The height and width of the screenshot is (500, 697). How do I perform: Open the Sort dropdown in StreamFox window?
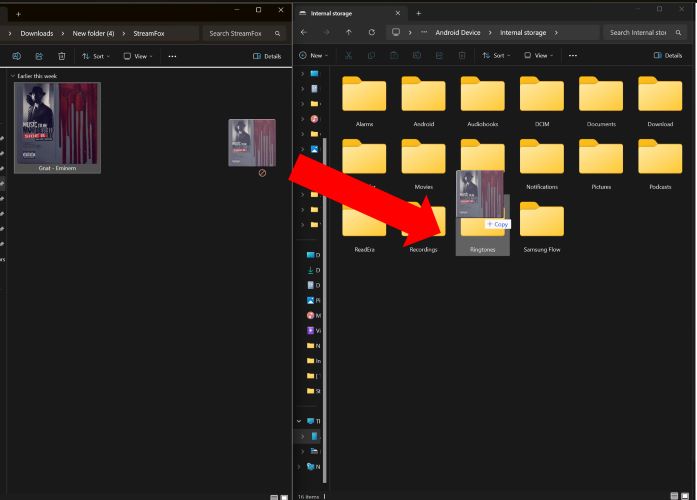pos(97,56)
